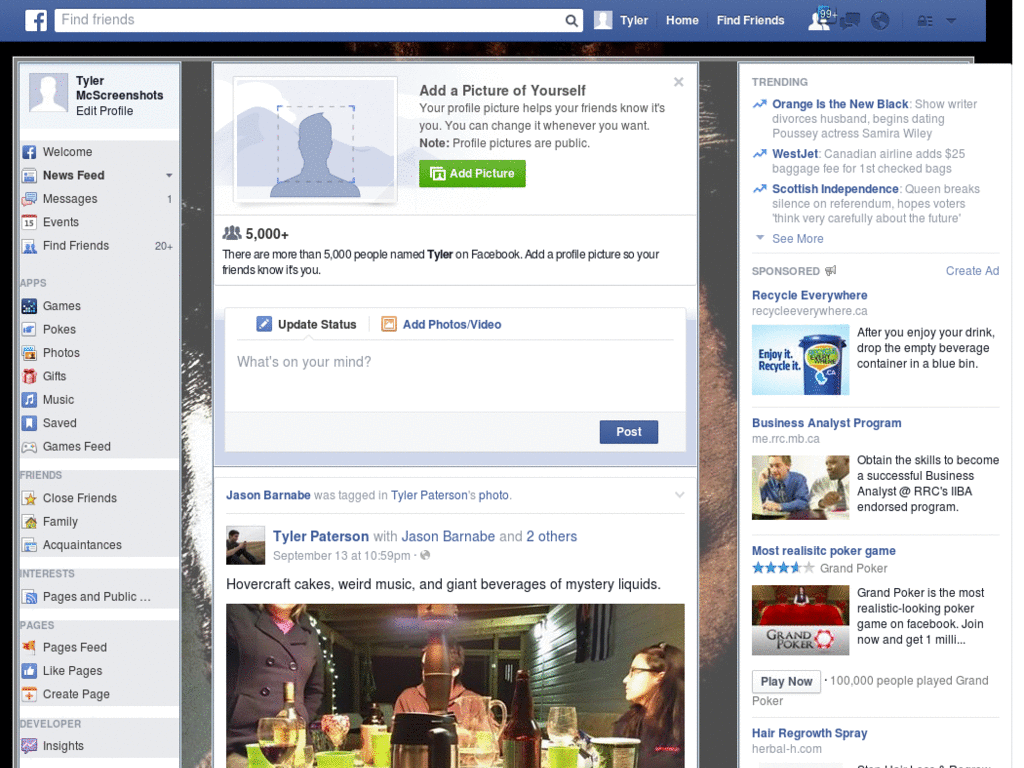
Task: Click the Find Friends sidebar icon
Action: [x=29, y=246]
